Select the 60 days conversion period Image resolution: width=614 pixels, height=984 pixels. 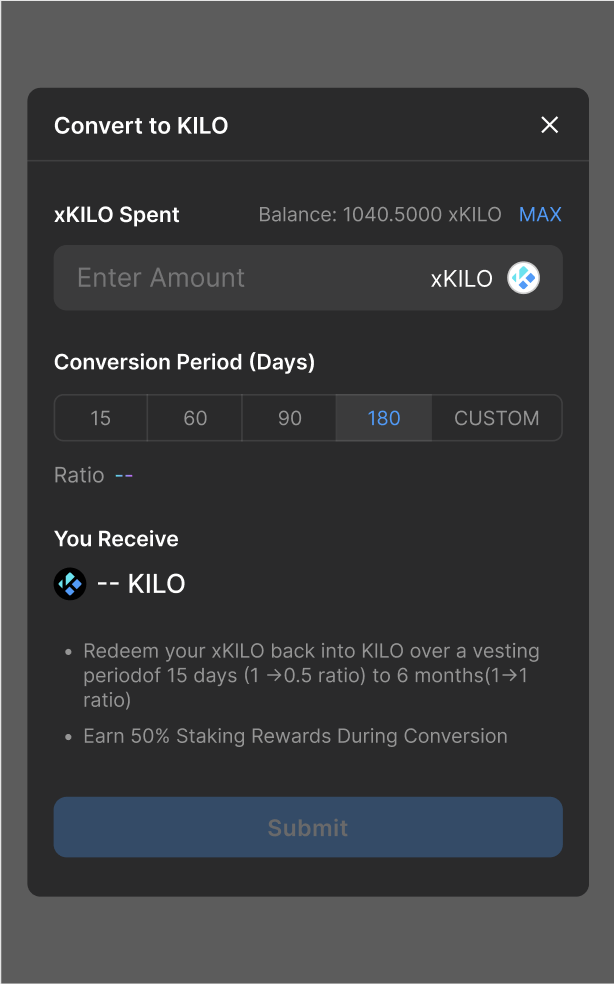coord(195,418)
